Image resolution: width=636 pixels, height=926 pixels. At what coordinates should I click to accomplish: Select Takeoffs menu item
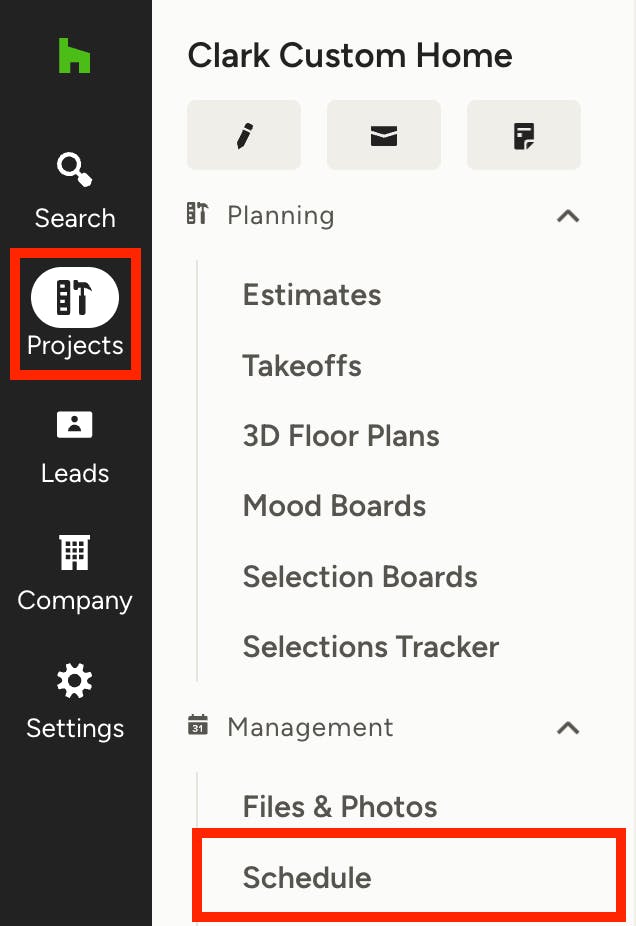click(302, 366)
